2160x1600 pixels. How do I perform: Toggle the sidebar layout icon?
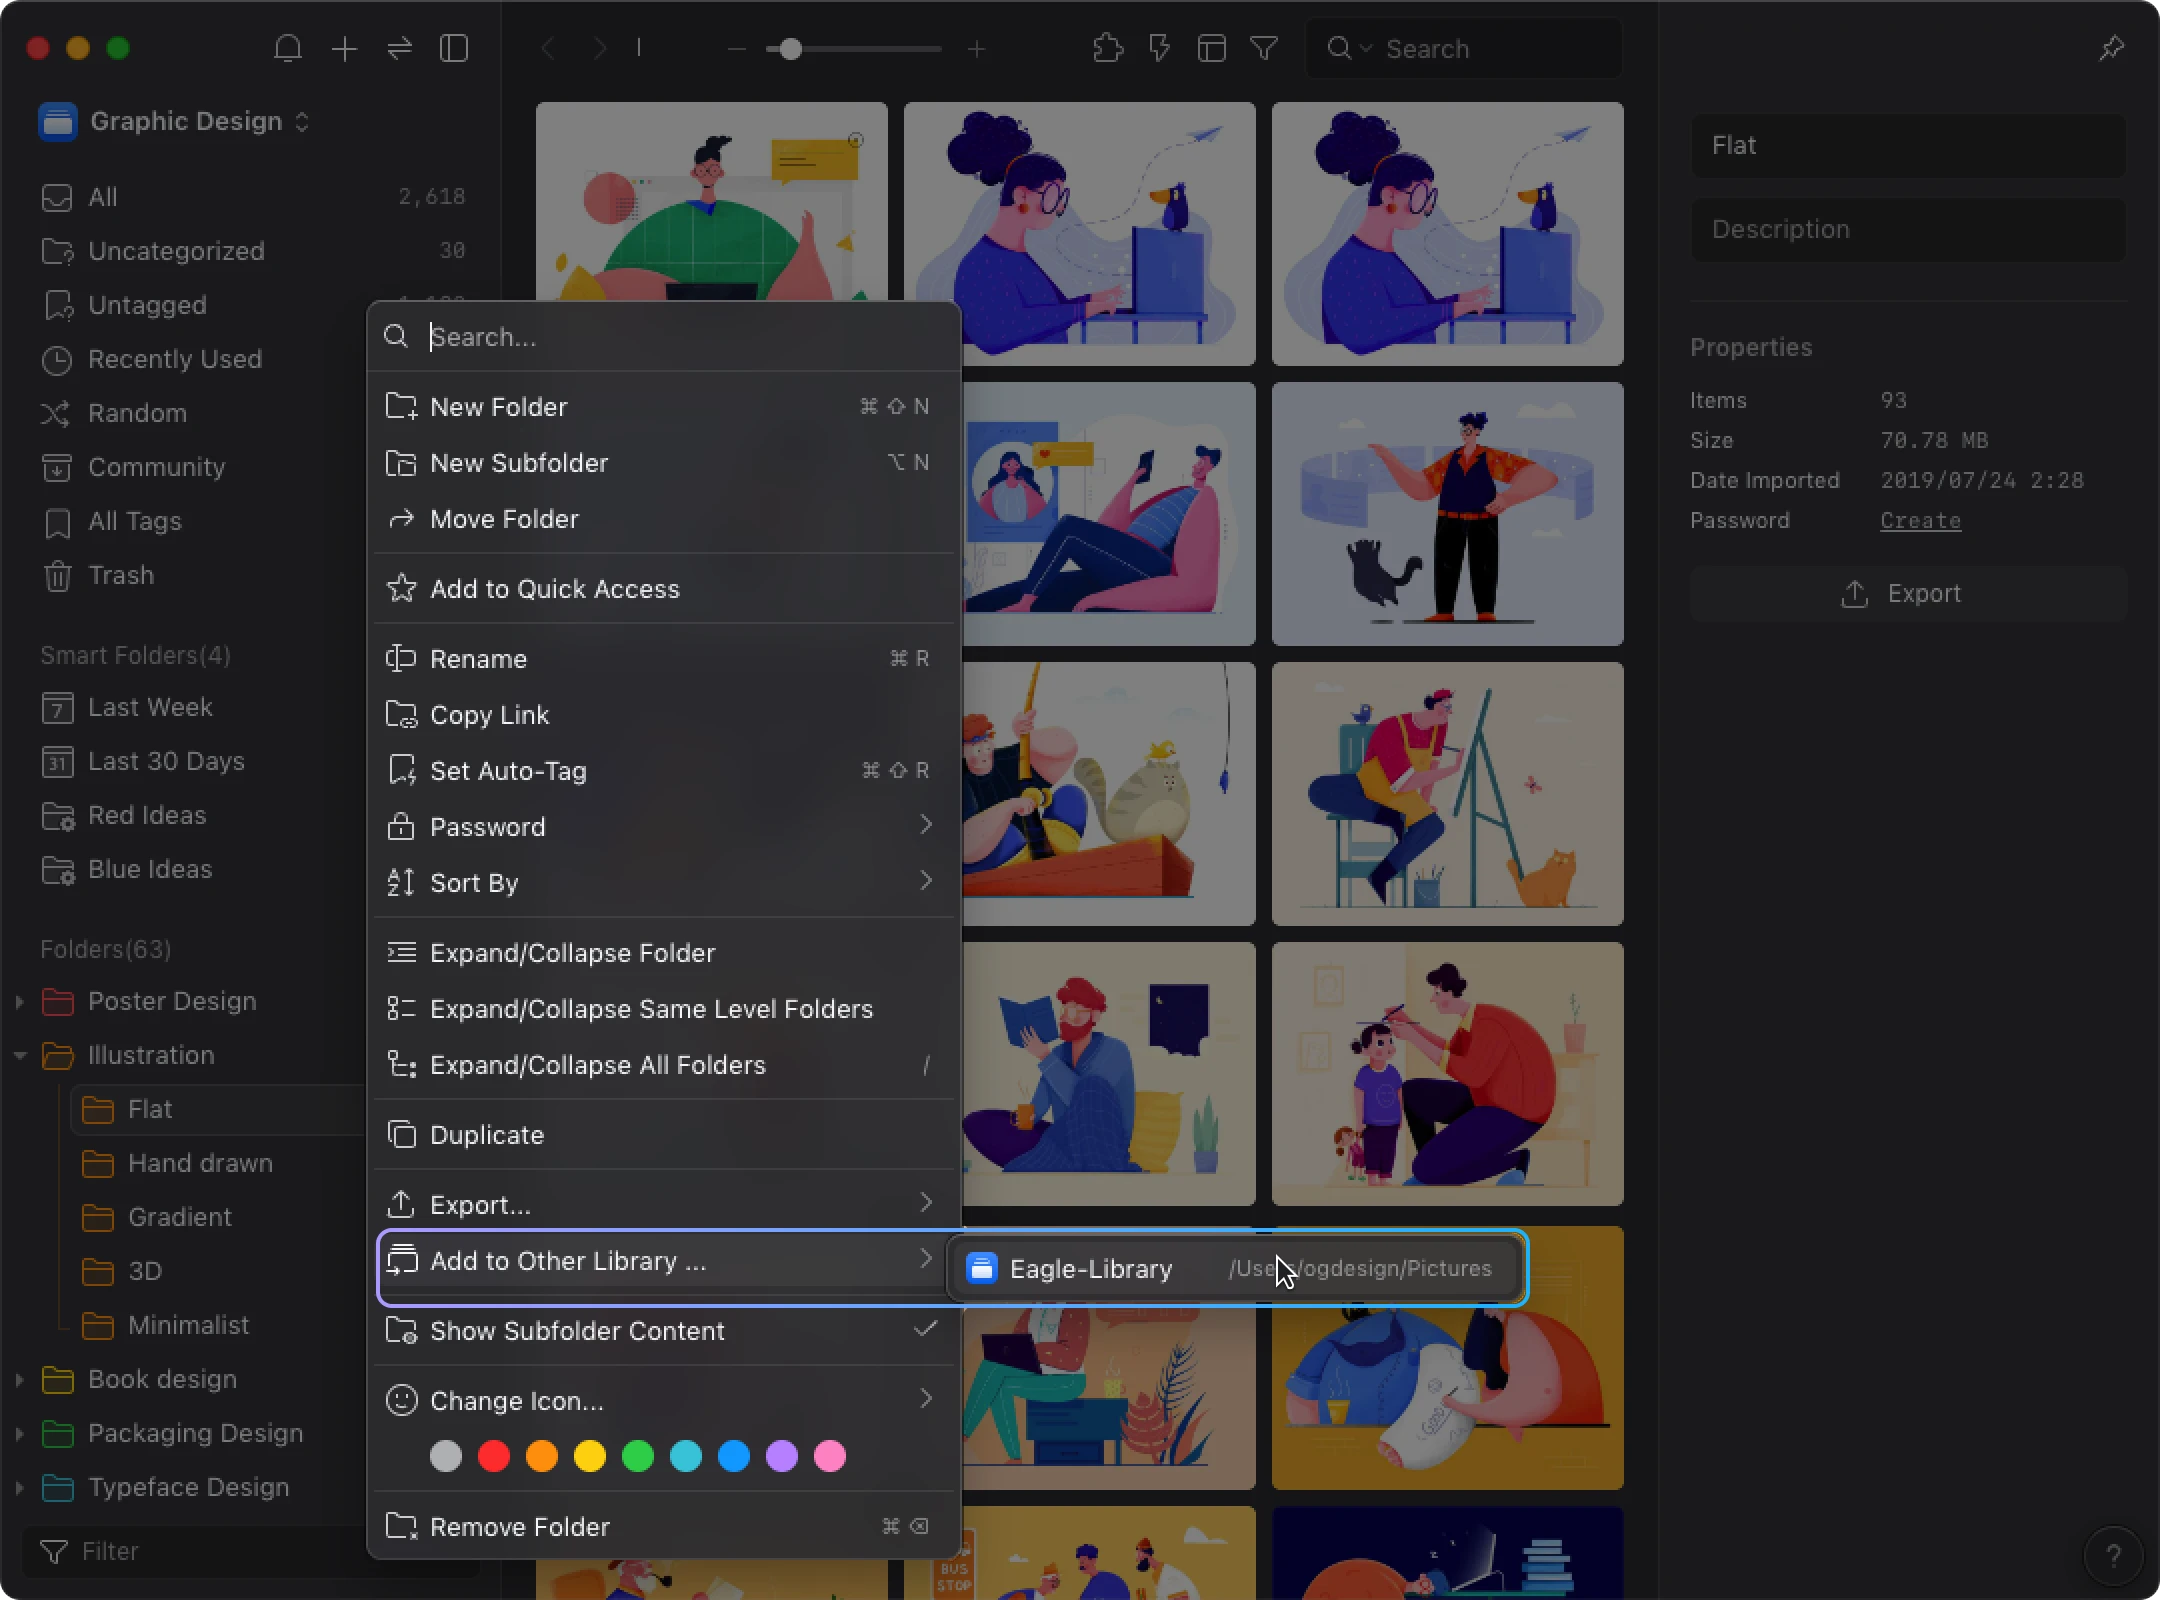point(454,48)
